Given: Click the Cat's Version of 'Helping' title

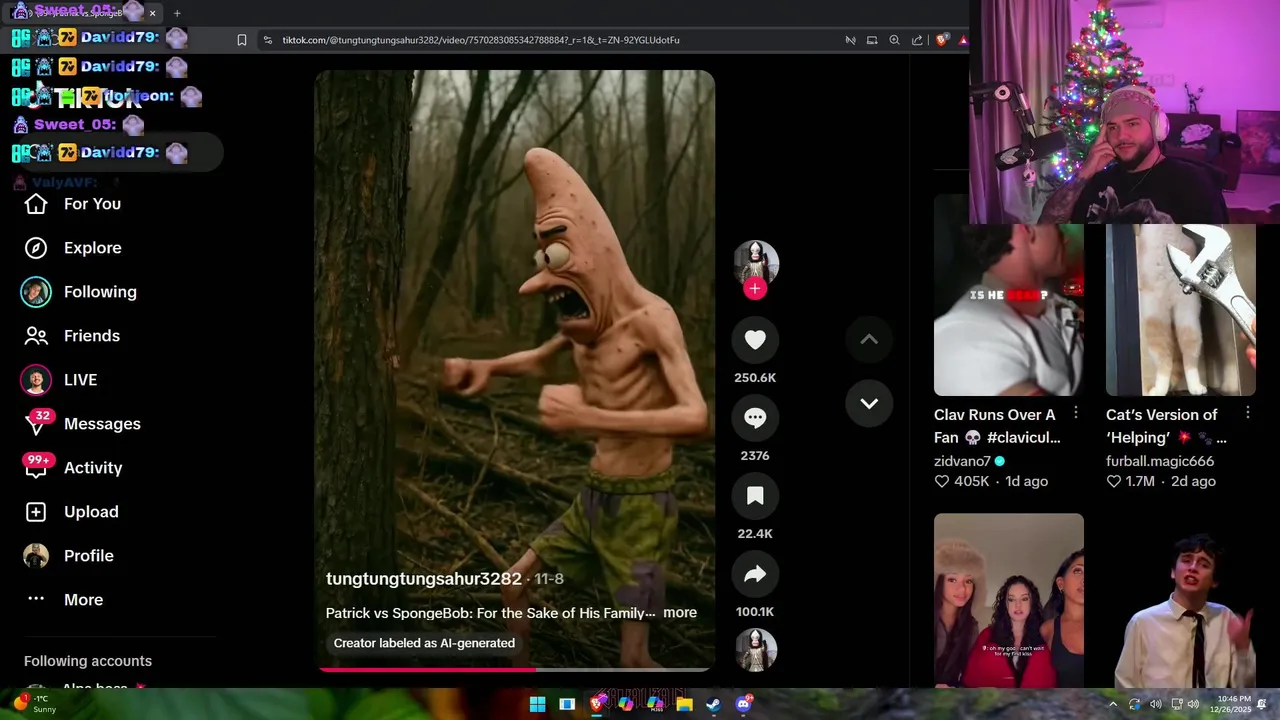Looking at the screenshot, I should [1166, 426].
